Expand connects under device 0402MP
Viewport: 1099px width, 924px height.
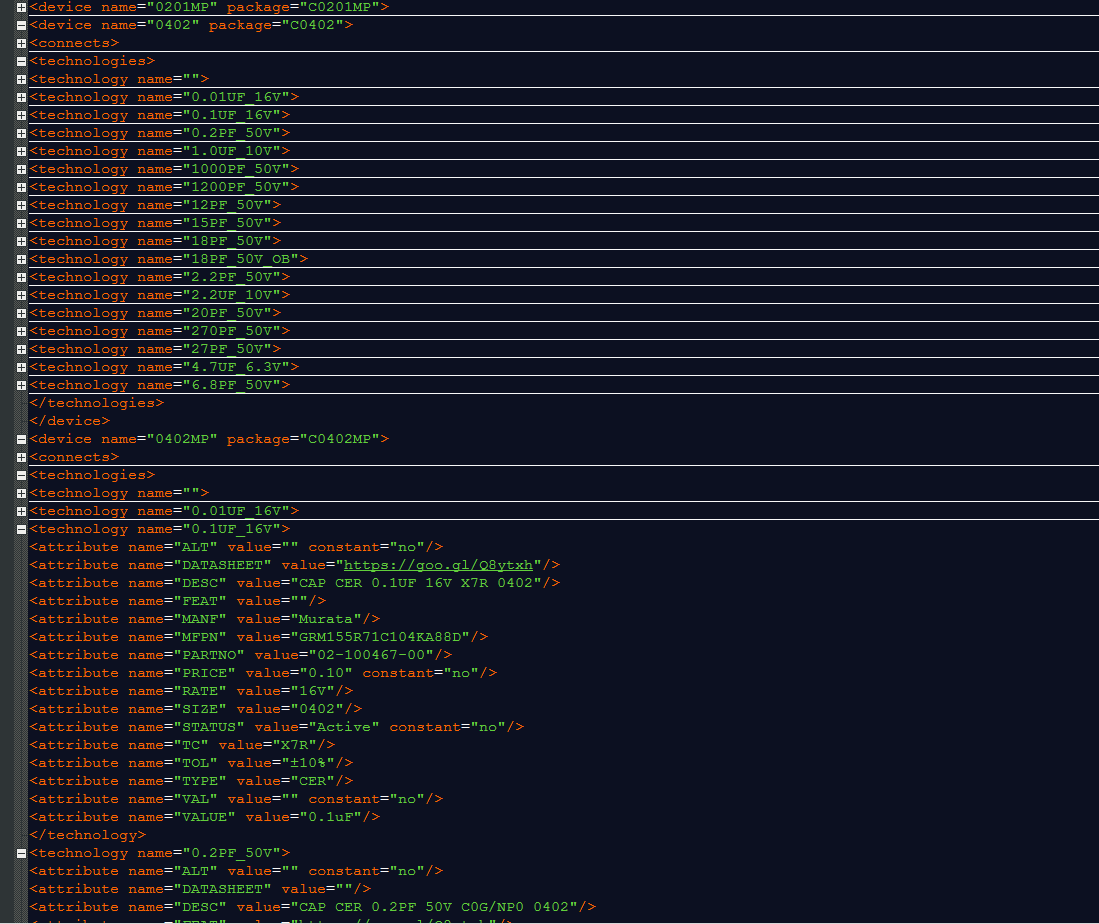tap(21, 456)
